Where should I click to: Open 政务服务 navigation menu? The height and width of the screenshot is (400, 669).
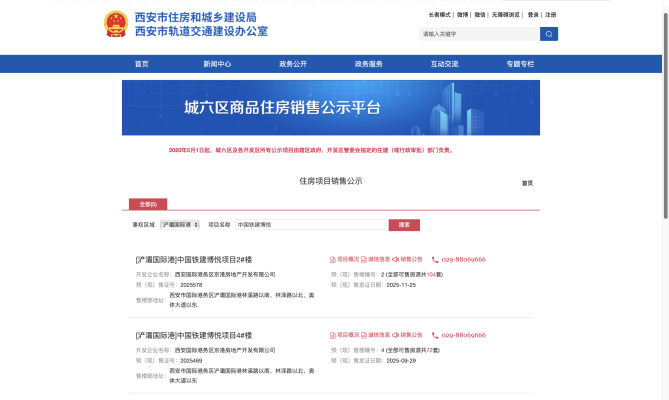tap(369, 64)
